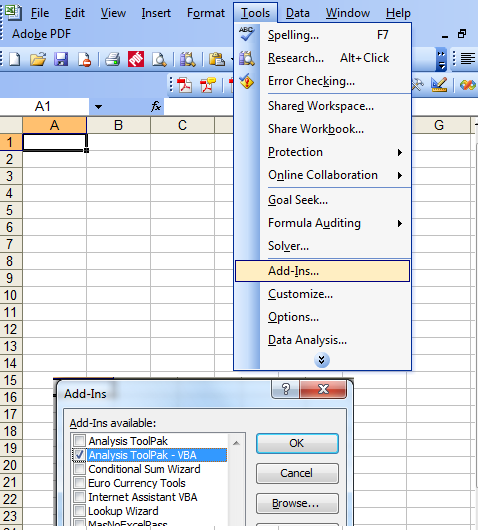The image size is (478, 530).
Task: Click the Paste clipboard toolbar icon
Action: [217, 59]
